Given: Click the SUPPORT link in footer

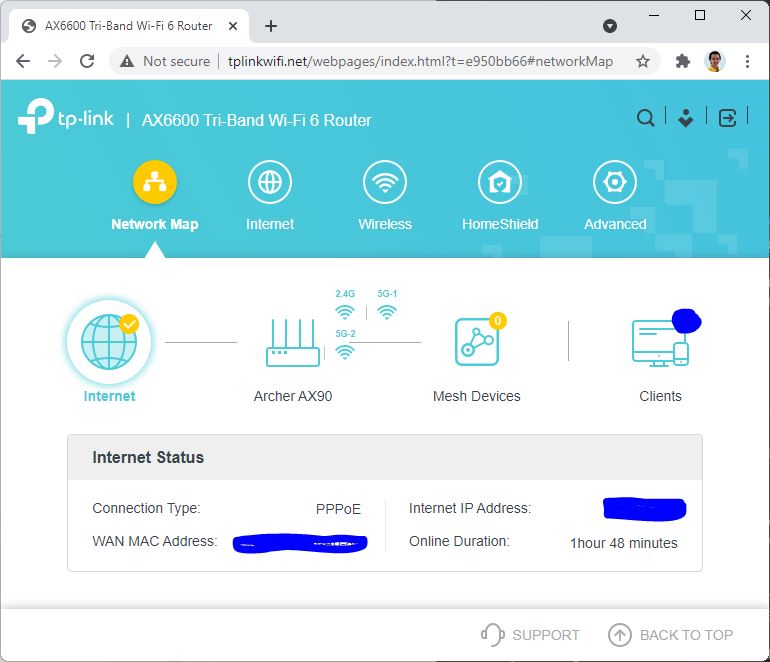Looking at the screenshot, I should [x=530, y=635].
